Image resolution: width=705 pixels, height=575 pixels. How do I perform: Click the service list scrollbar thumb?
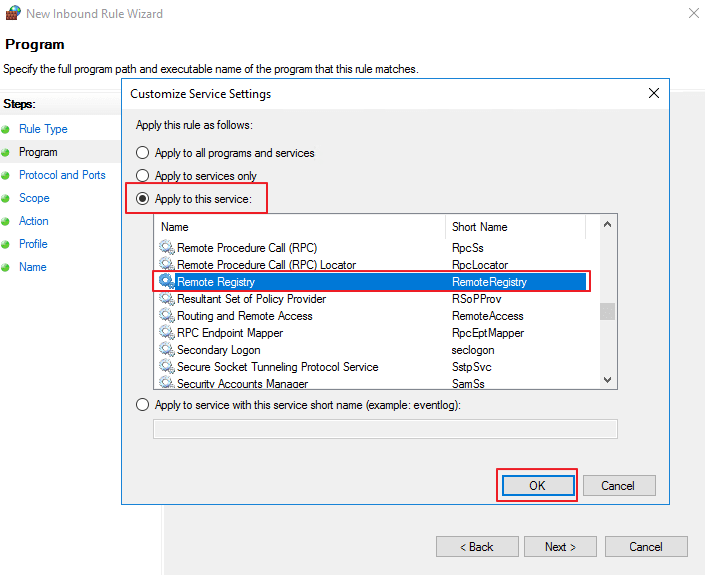click(x=607, y=312)
